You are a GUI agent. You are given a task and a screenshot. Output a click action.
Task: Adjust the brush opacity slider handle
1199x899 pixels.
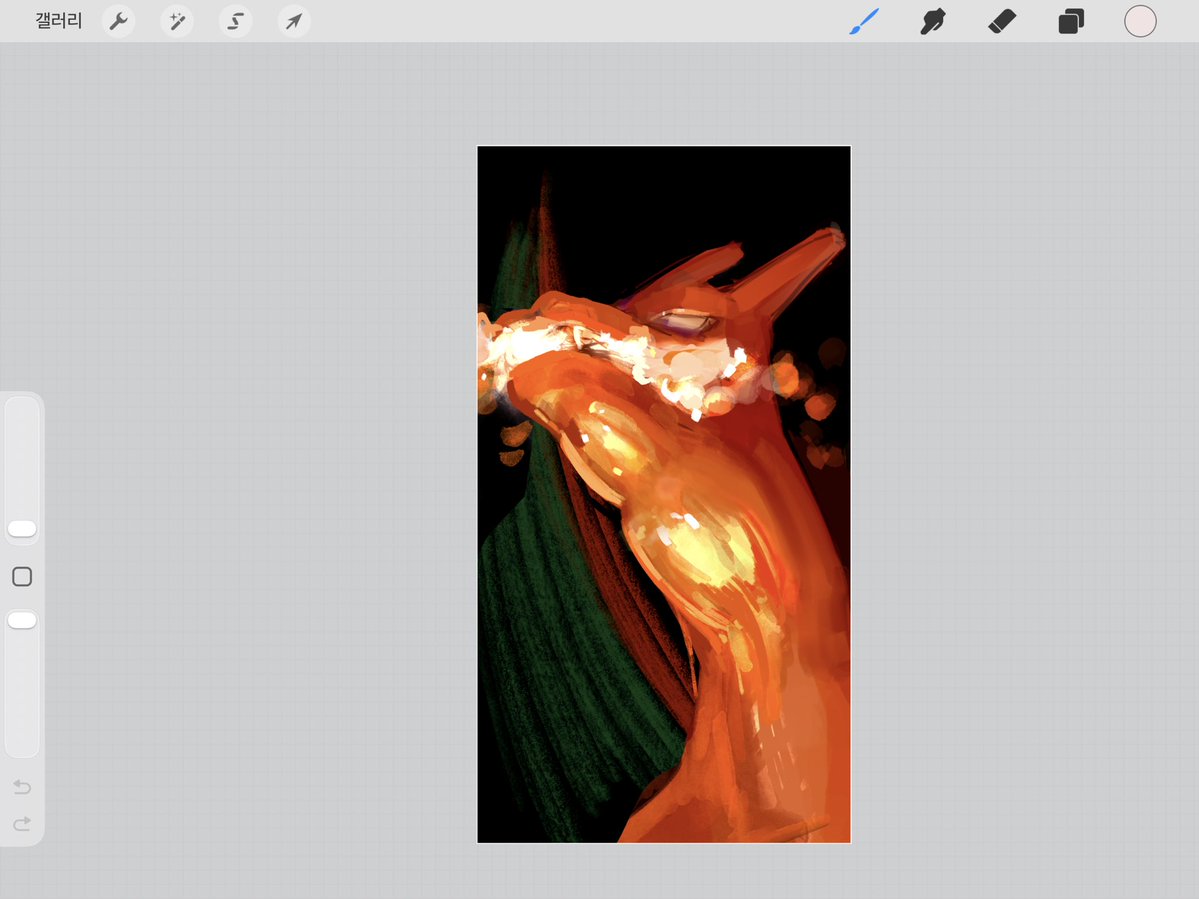(x=22, y=620)
